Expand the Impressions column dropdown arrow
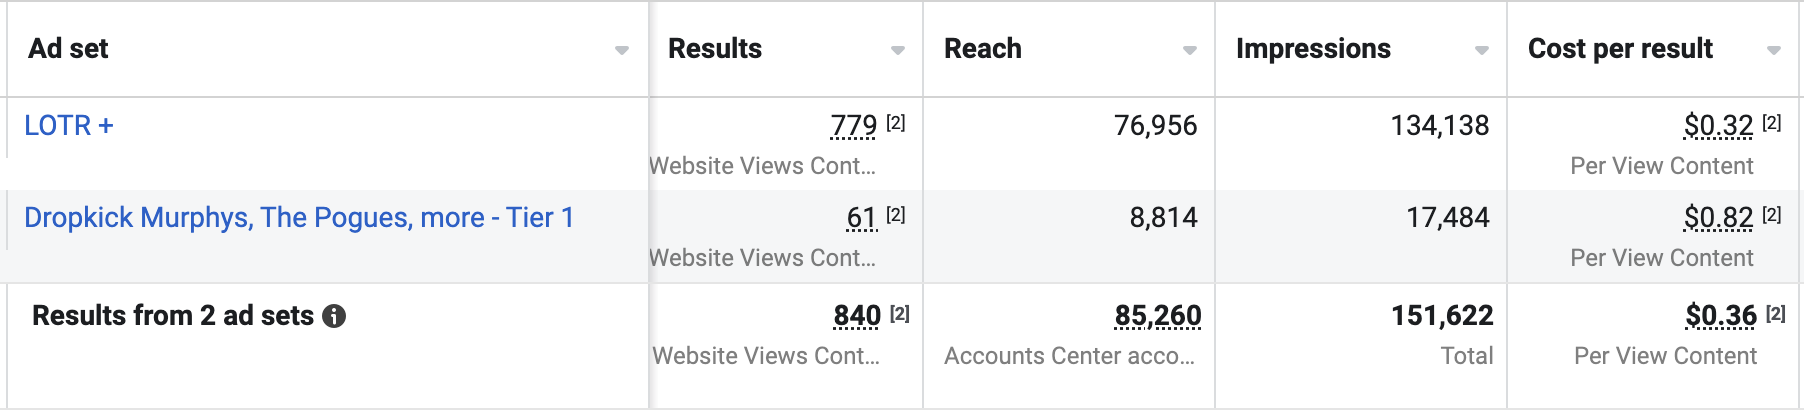The image size is (1804, 410). pyautogui.click(x=1481, y=50)
